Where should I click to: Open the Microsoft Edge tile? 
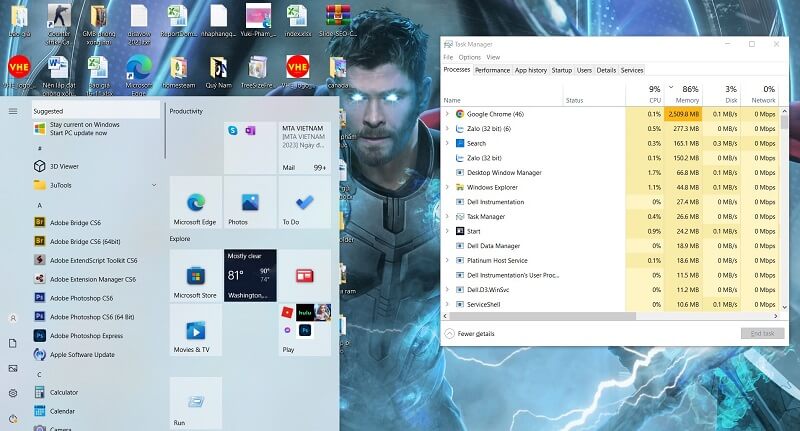(x=195, y=202)
